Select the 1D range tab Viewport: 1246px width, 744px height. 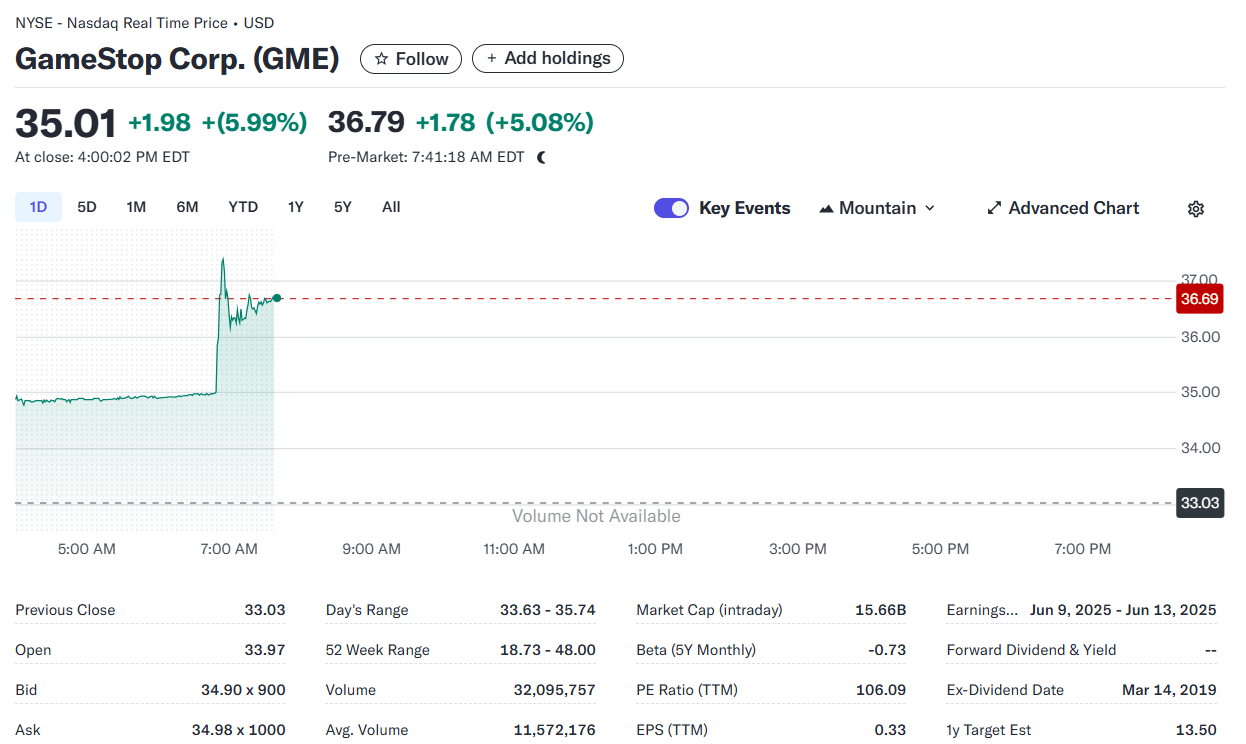38,207
